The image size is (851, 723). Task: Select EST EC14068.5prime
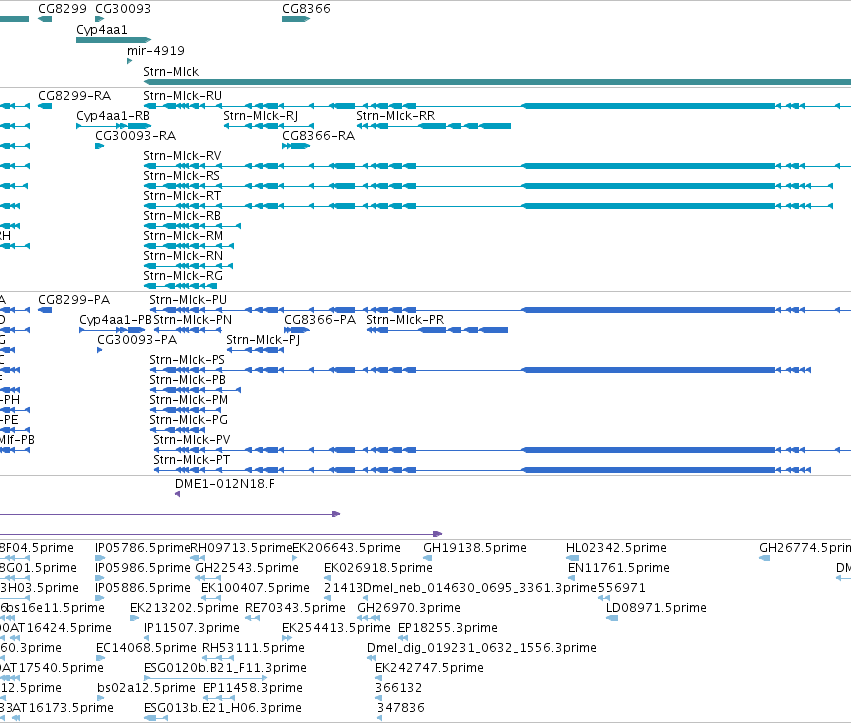point(146,648)
